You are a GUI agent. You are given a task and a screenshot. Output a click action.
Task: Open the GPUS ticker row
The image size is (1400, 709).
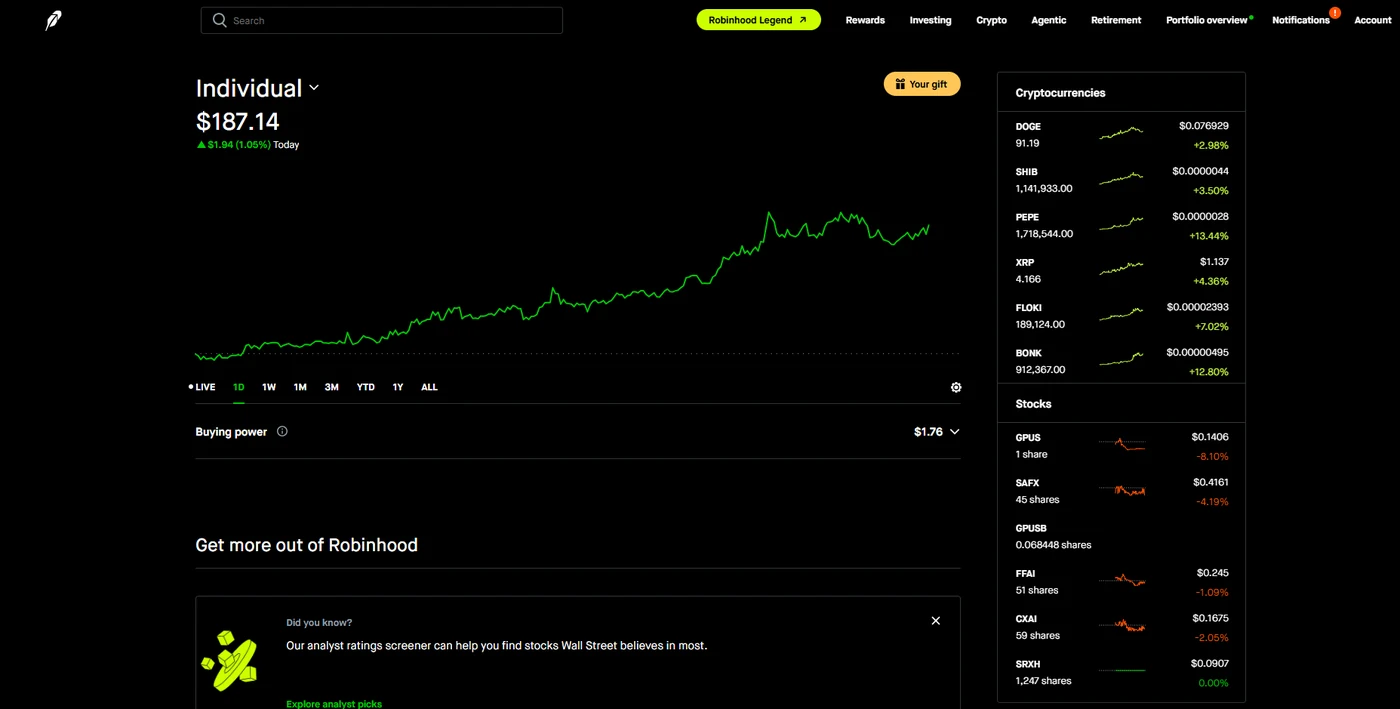(1121, 446)
